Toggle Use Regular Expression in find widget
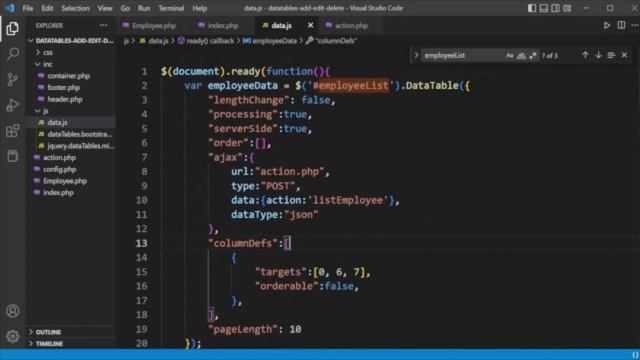Screen dimensions: 640x360 (533, 56)
